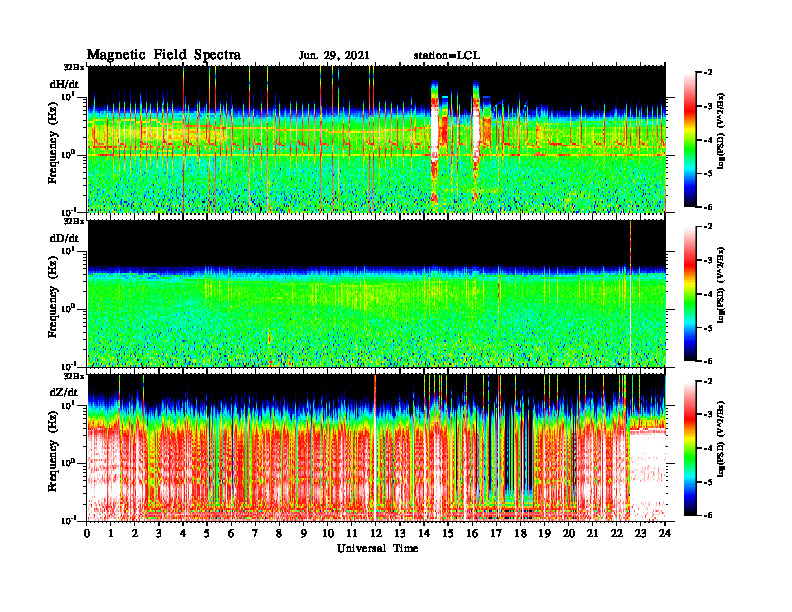Click hour "14" on the Universal Time axis
Screen dimensions: 792x612
424,534
